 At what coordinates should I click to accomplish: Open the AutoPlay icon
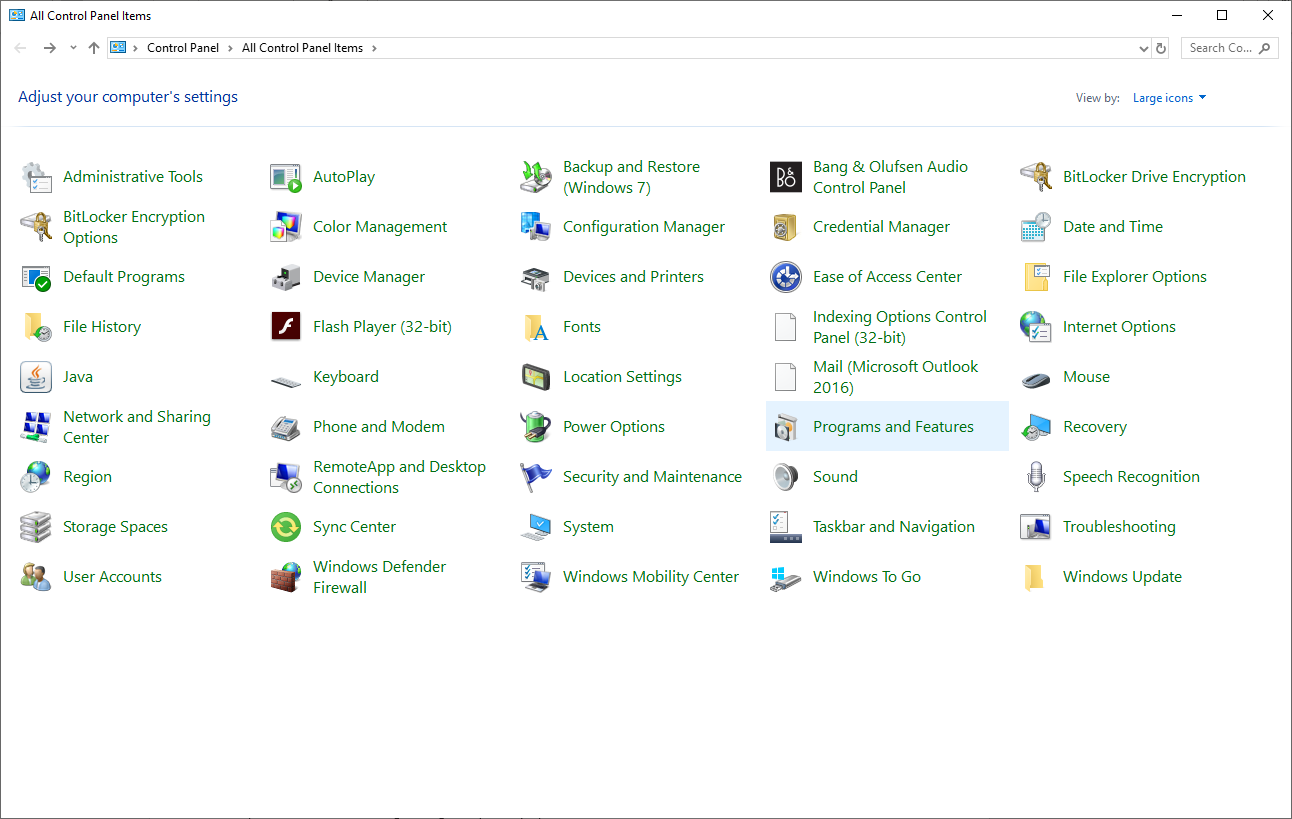[286, 177]
